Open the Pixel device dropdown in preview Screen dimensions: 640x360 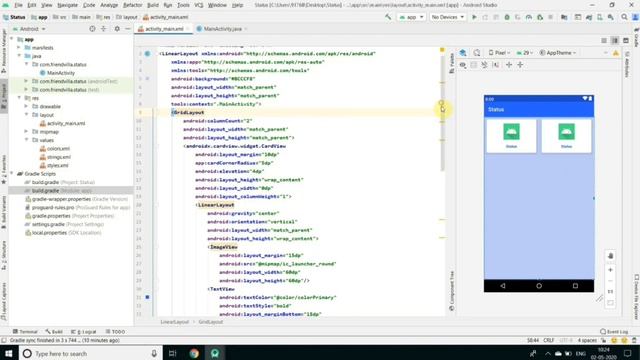[x=499, y=53]
